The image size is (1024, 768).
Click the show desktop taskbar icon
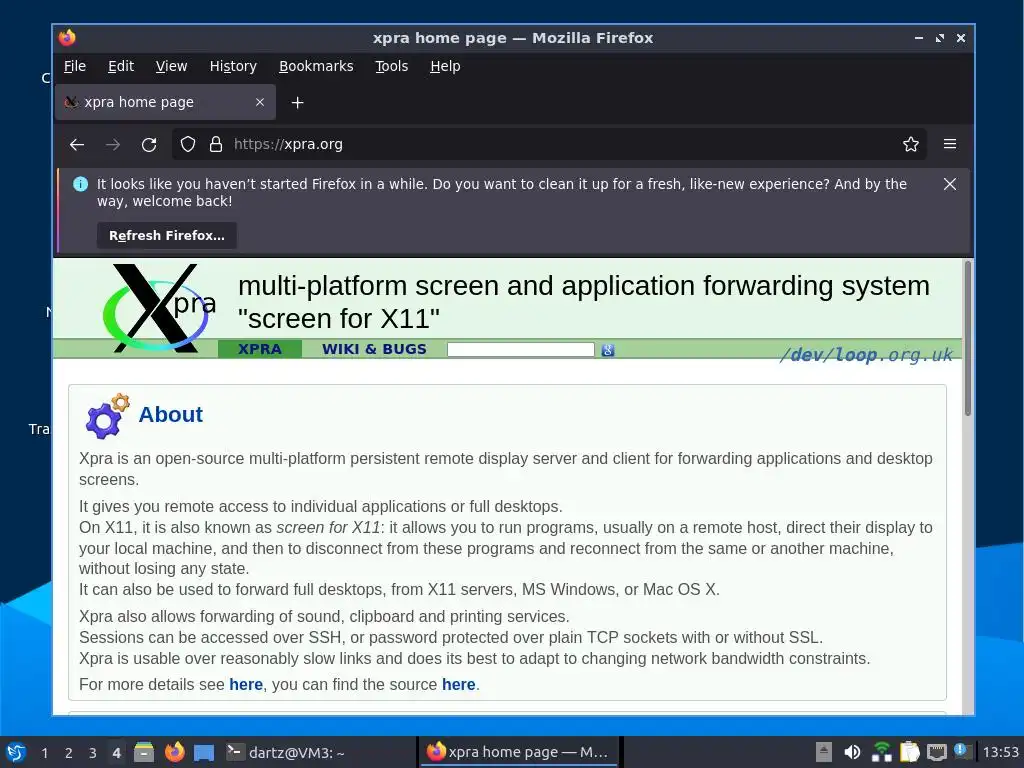pos(204,753)
